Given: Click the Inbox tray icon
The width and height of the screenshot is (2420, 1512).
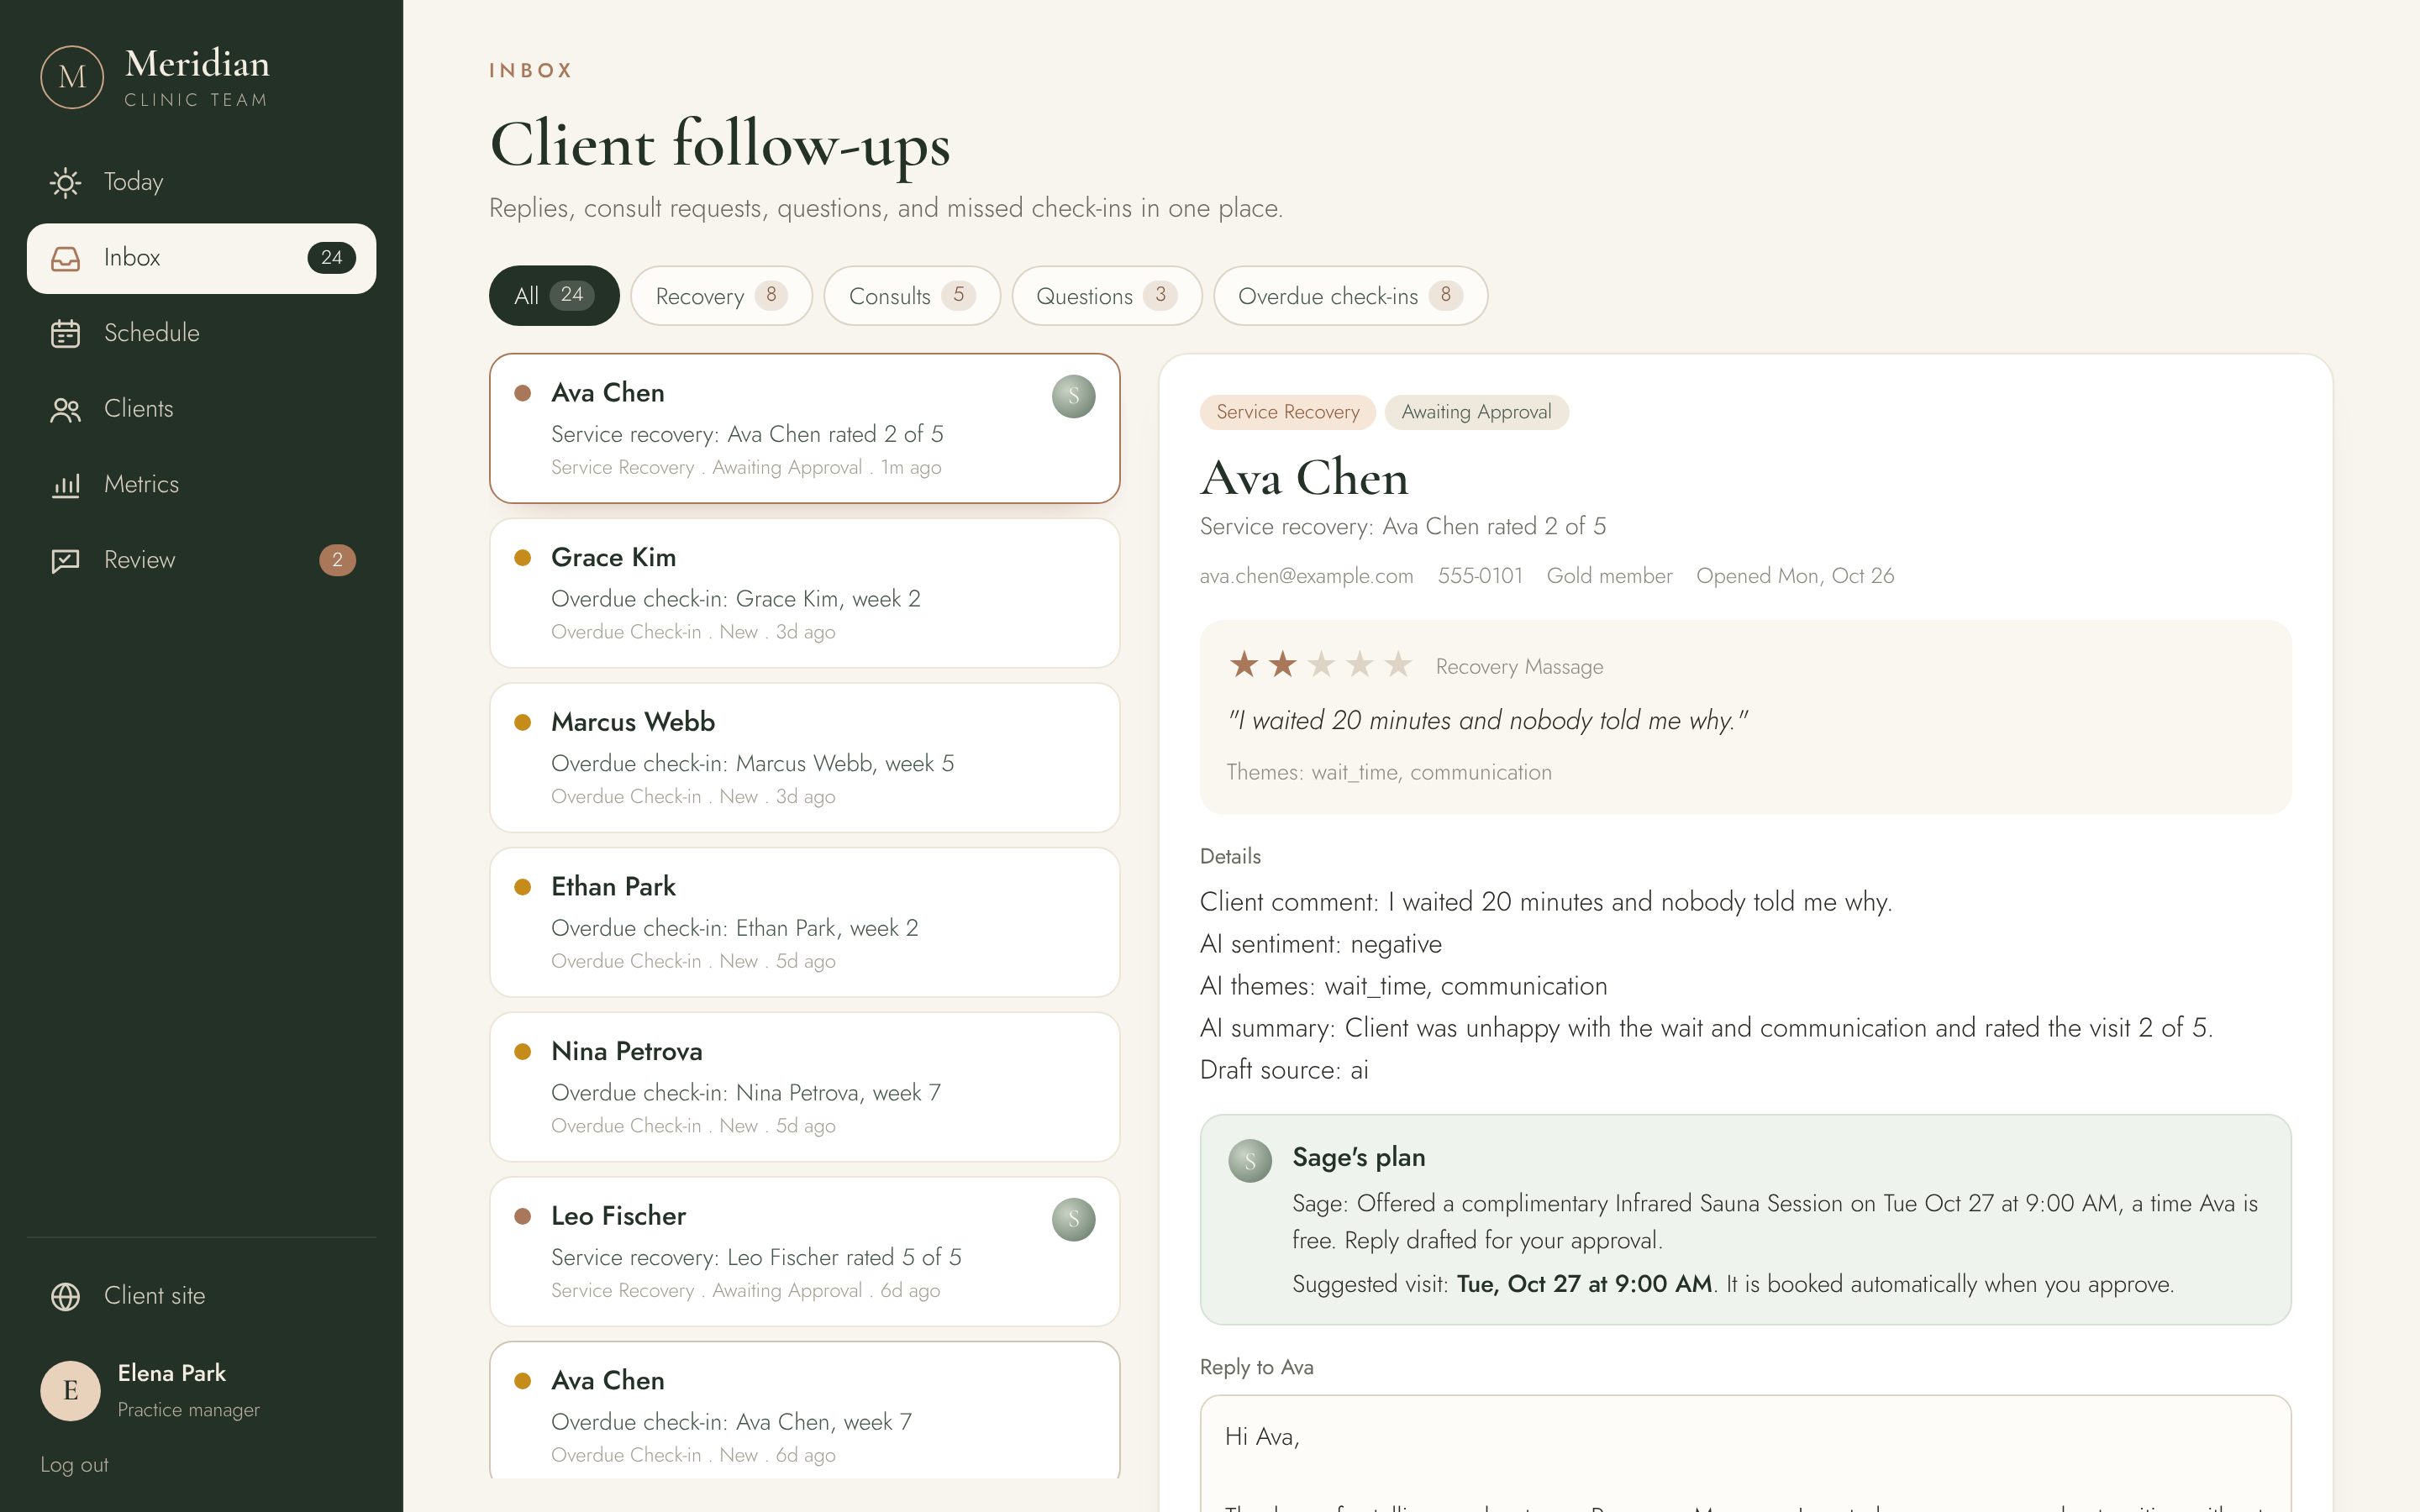Looking at the screenshot, I should [66, 258].
